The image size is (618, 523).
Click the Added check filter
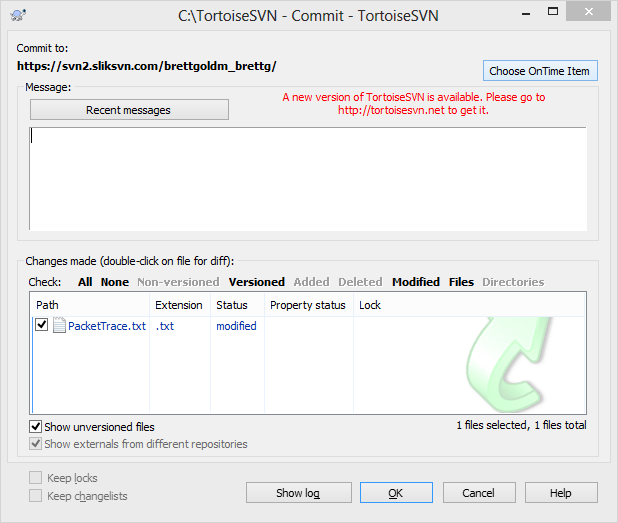(x=311, y=282)
